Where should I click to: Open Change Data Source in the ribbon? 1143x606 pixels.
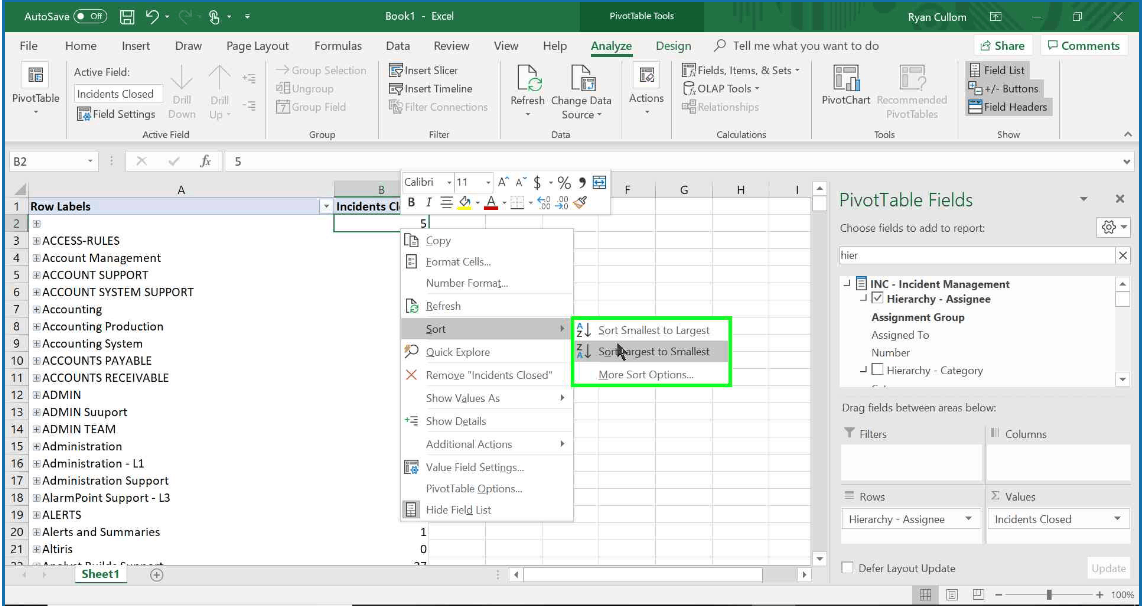click(581, 91)
